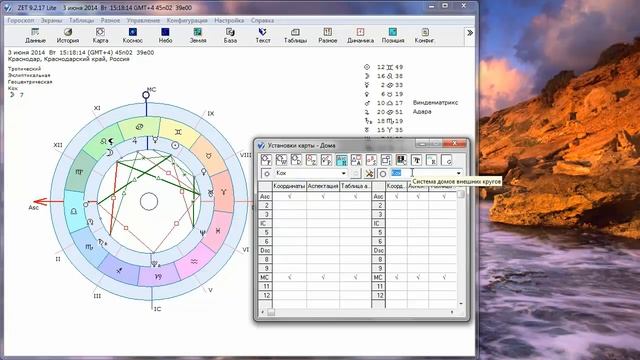Image resolution: width=640 pixels, height=360 pixels.
Task: Click the star name Виндемиатрикс
Action: tap(436, 102)
